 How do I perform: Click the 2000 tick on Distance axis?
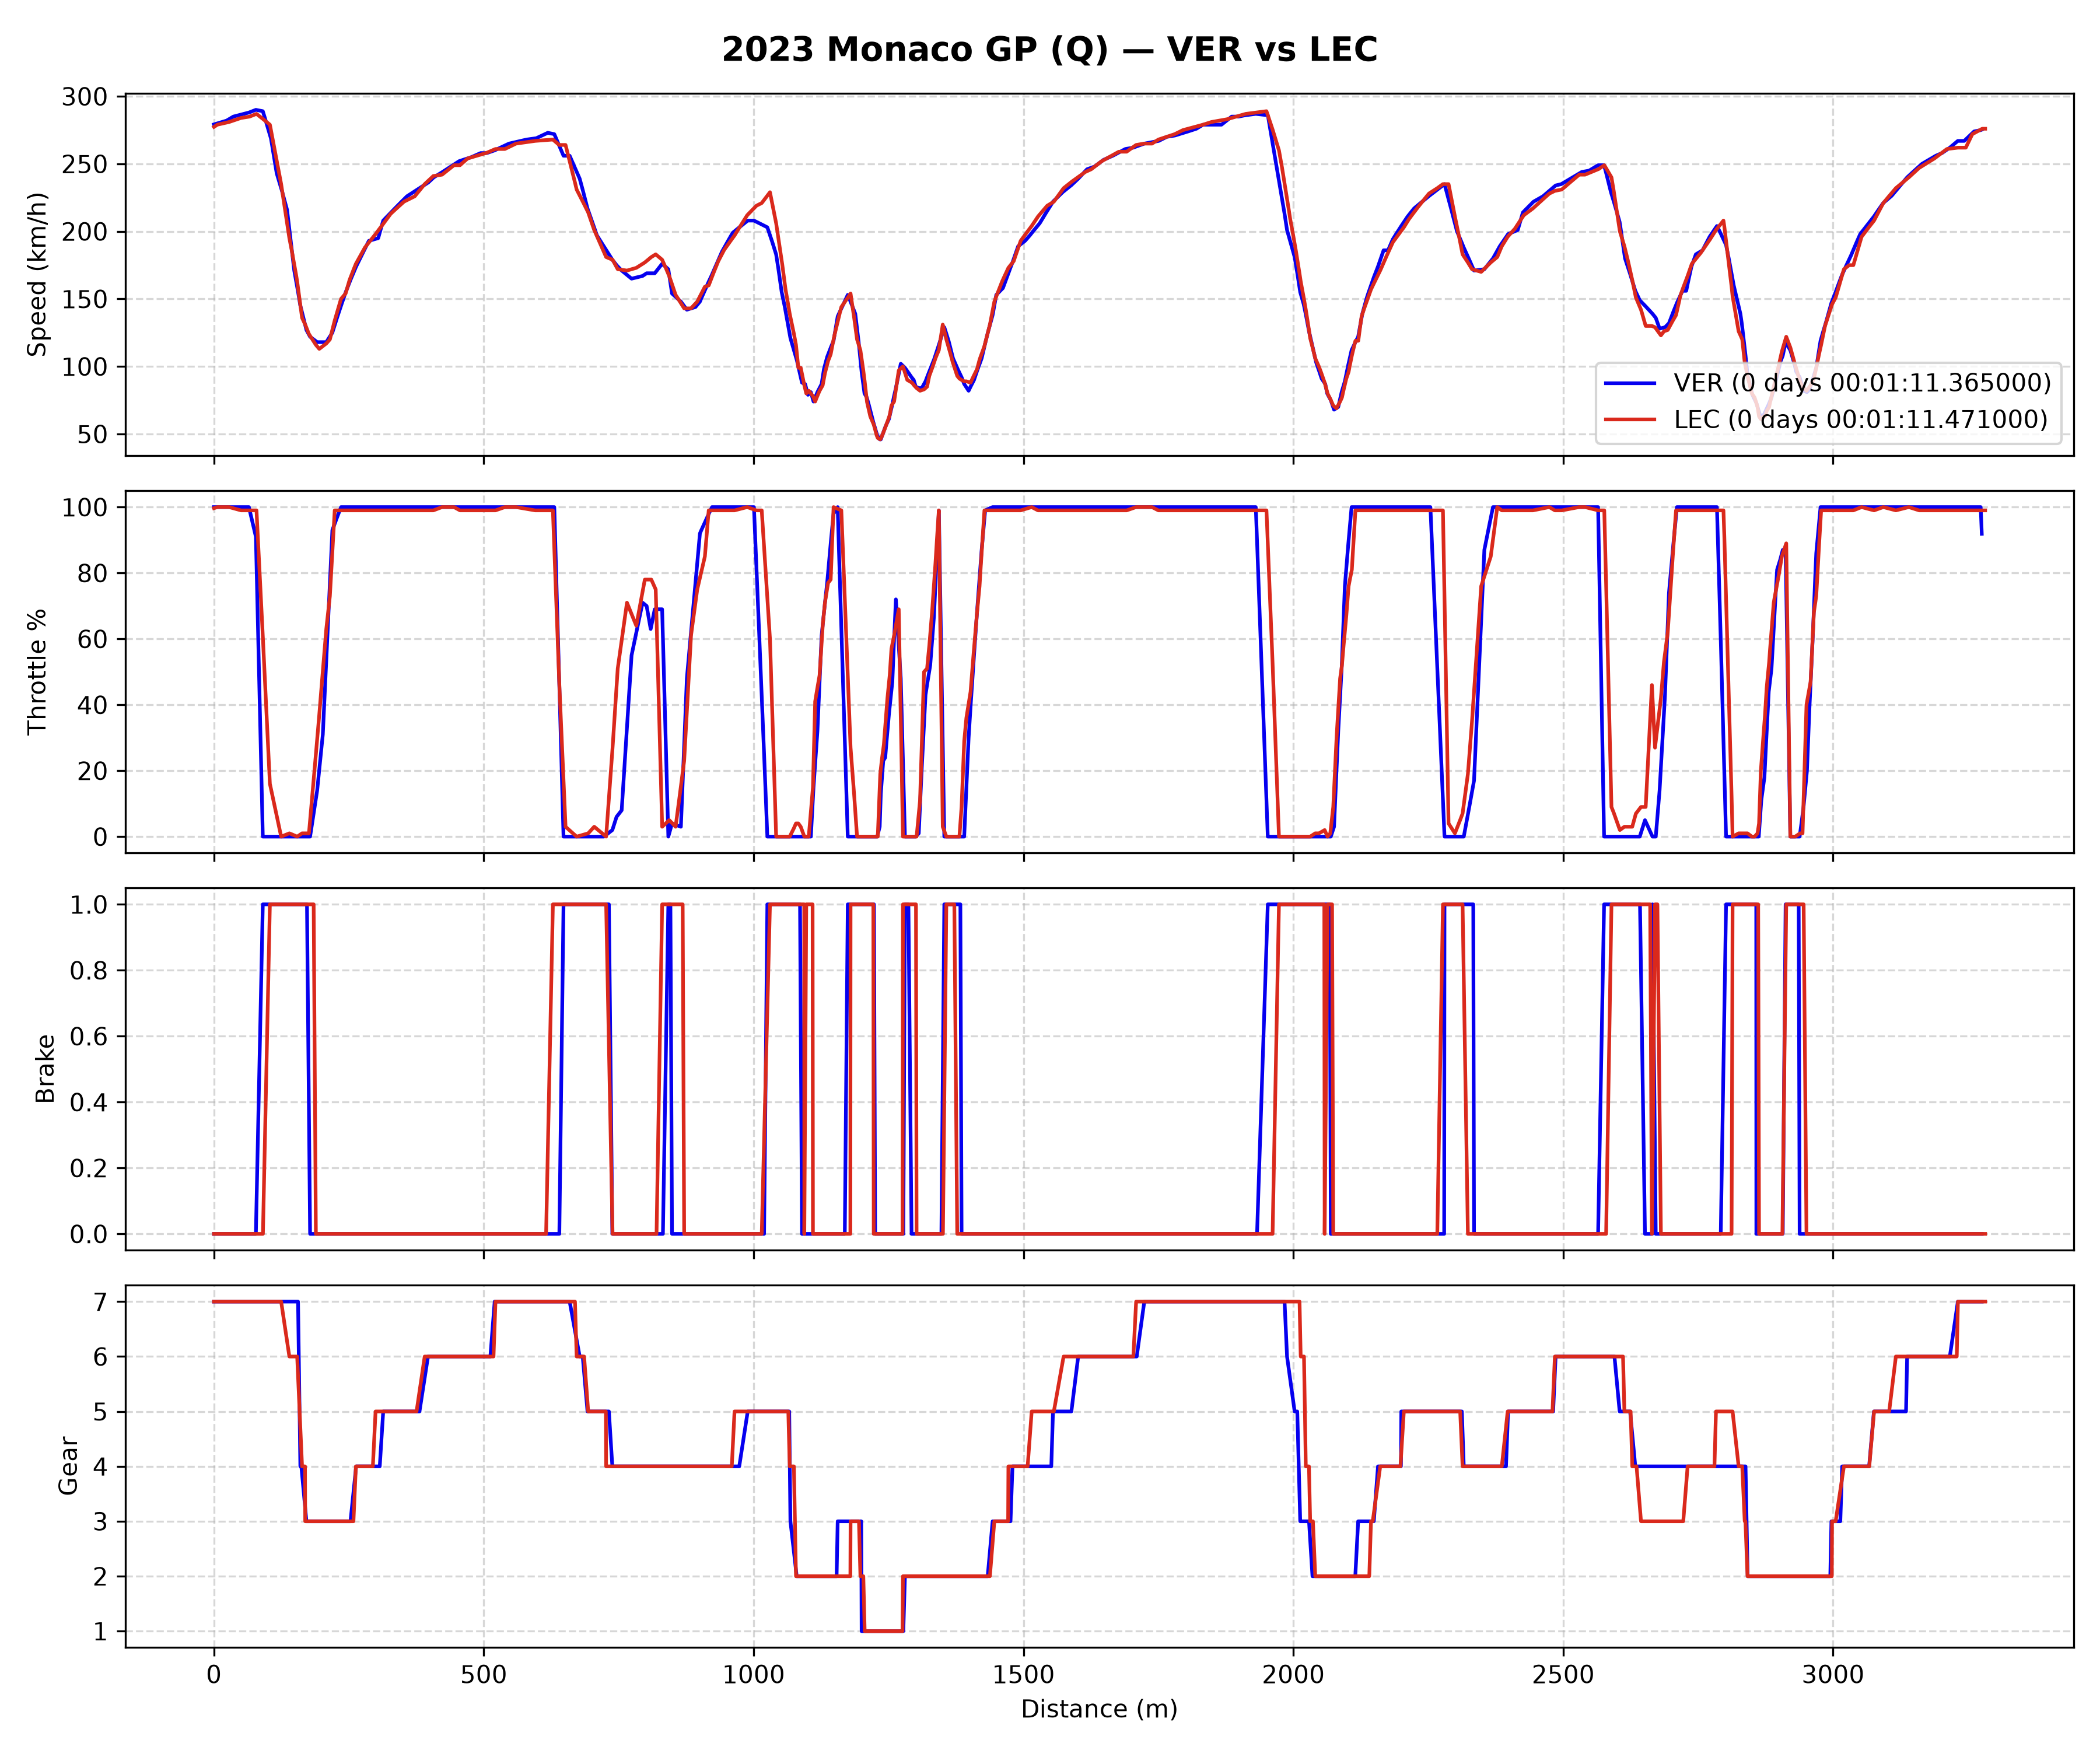point(1293,1675)
